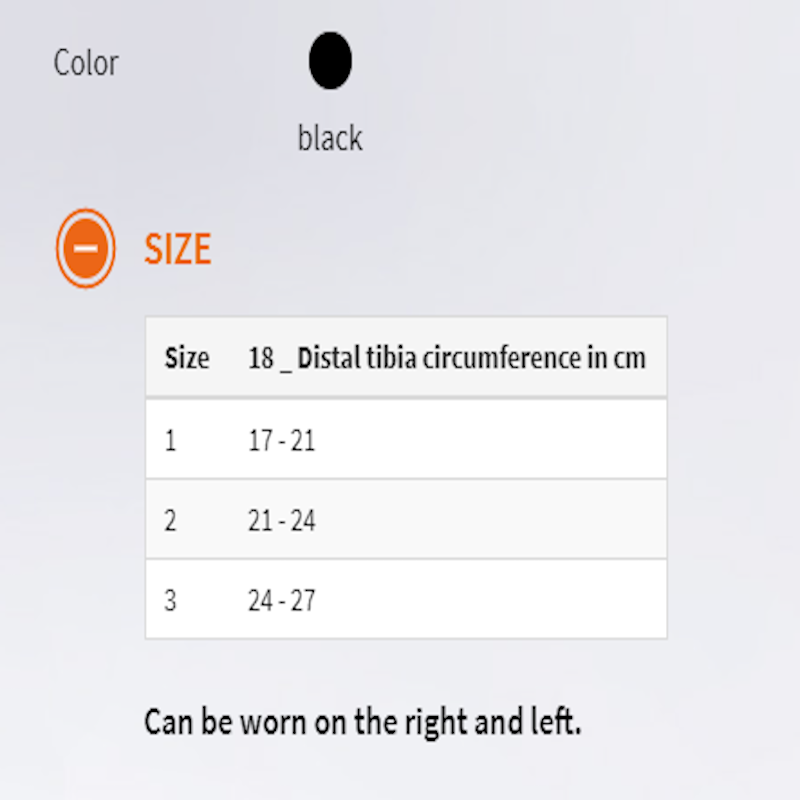Collapse the SIZE section with minus icon

click(86, 247)
